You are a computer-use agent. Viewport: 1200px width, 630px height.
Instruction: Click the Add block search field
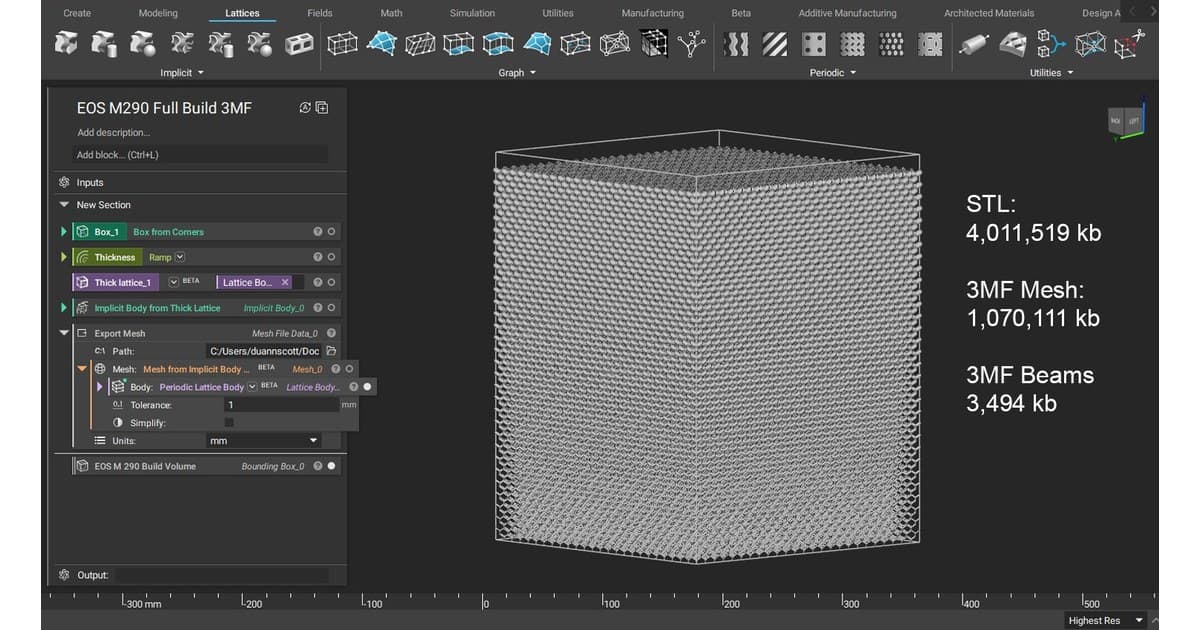click(201, 155)
